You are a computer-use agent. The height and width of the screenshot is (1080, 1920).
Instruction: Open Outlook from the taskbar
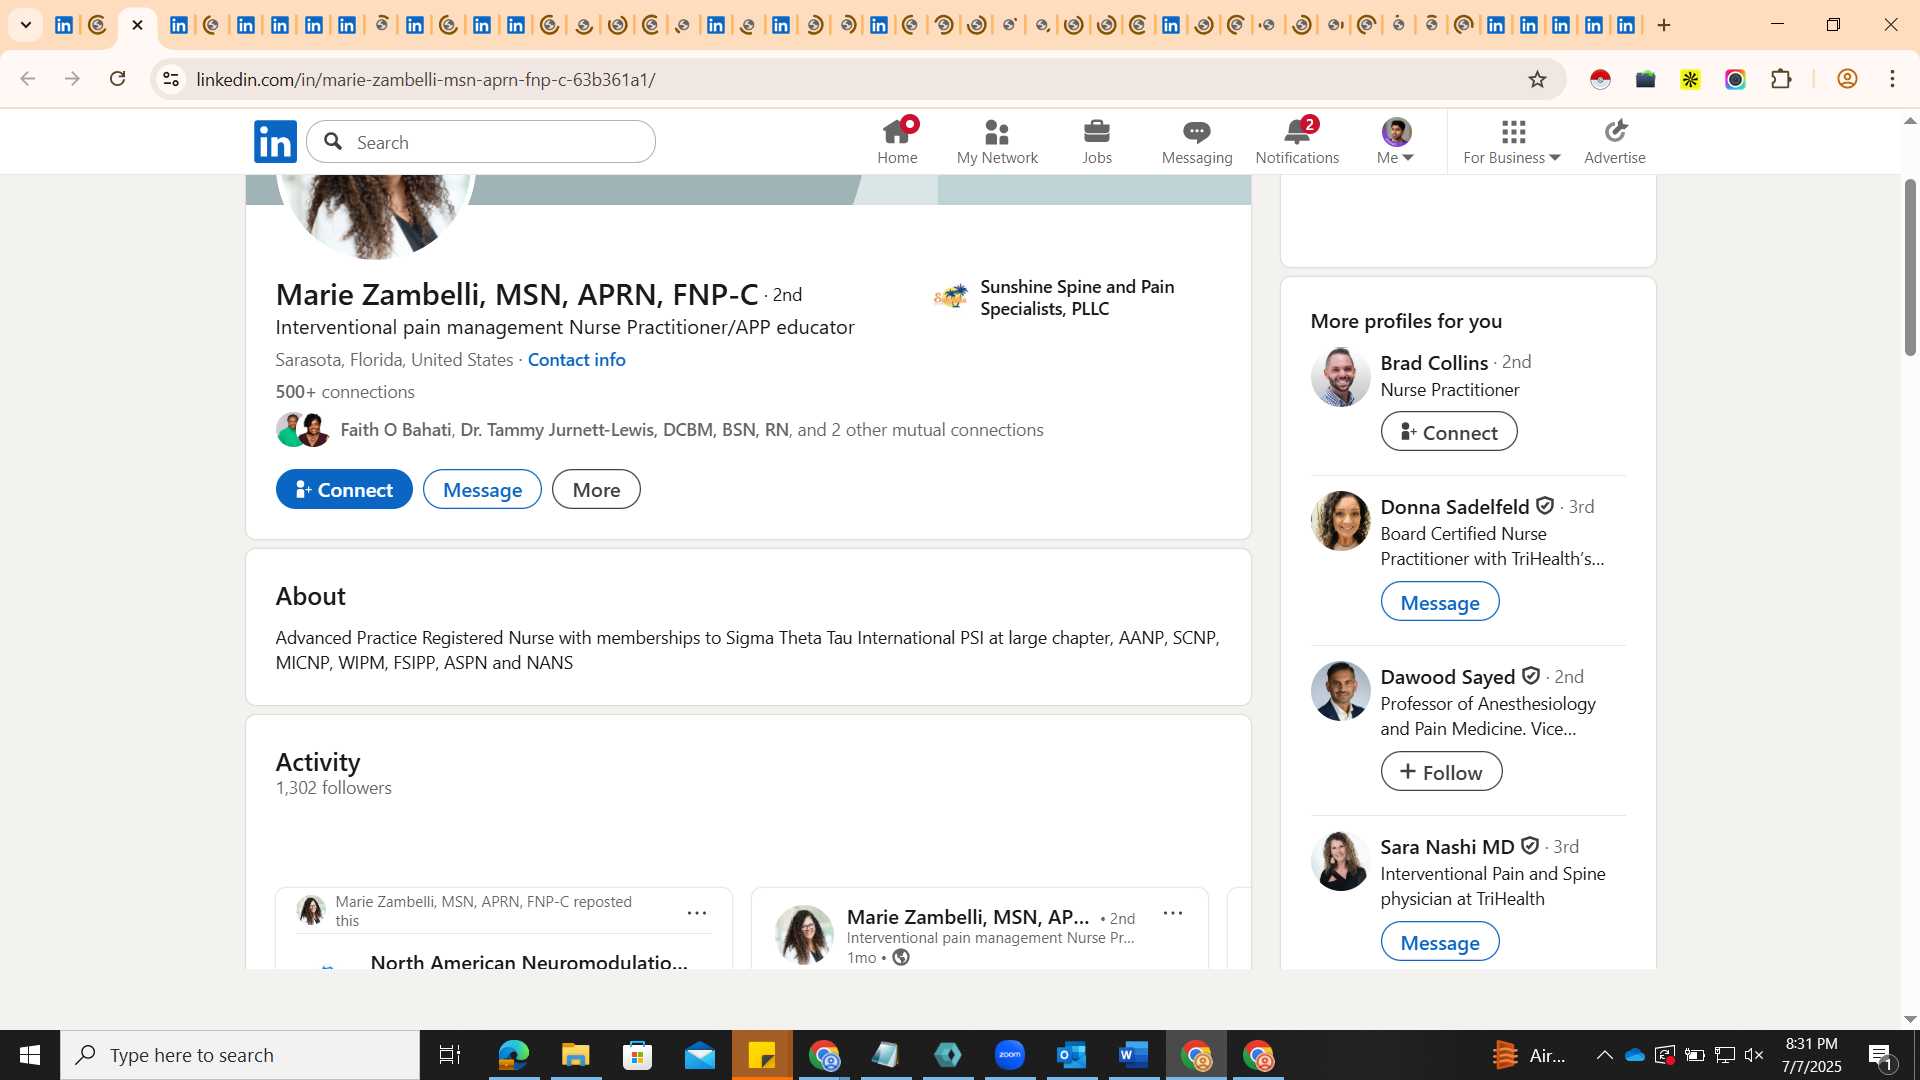(1072, 1055)
